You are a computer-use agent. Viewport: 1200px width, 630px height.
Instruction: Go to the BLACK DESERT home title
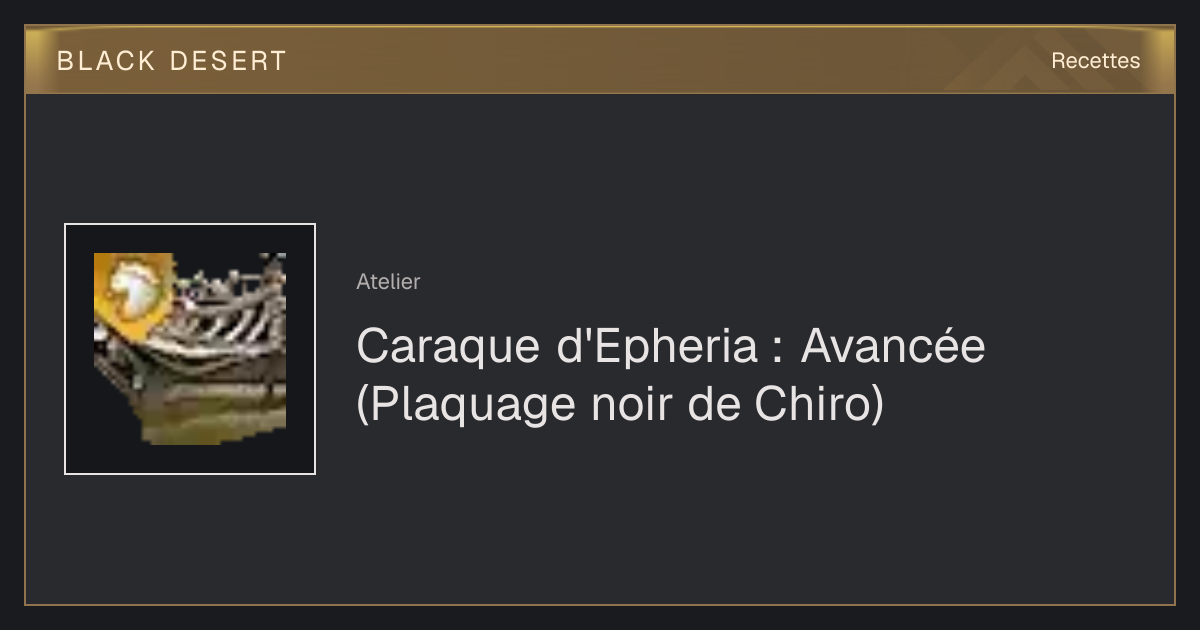(172, 61)
